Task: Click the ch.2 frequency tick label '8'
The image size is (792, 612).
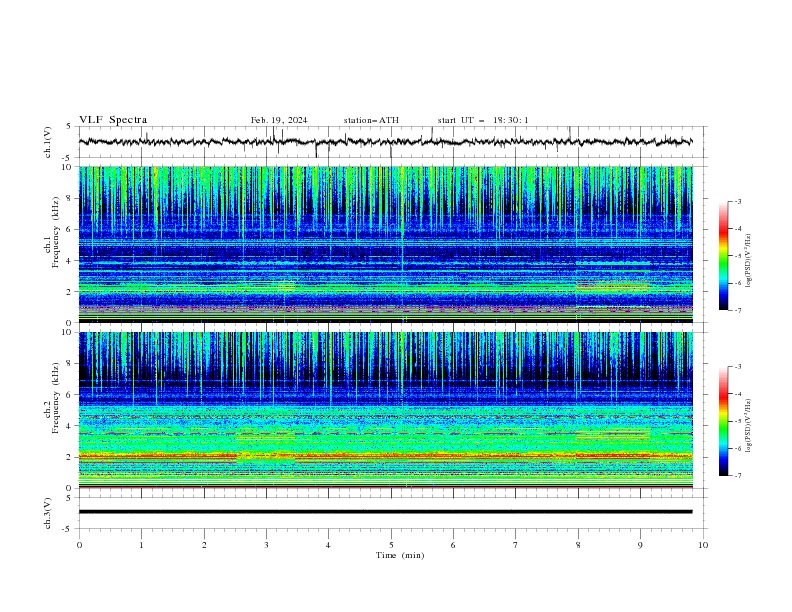Action: (71, 364)
